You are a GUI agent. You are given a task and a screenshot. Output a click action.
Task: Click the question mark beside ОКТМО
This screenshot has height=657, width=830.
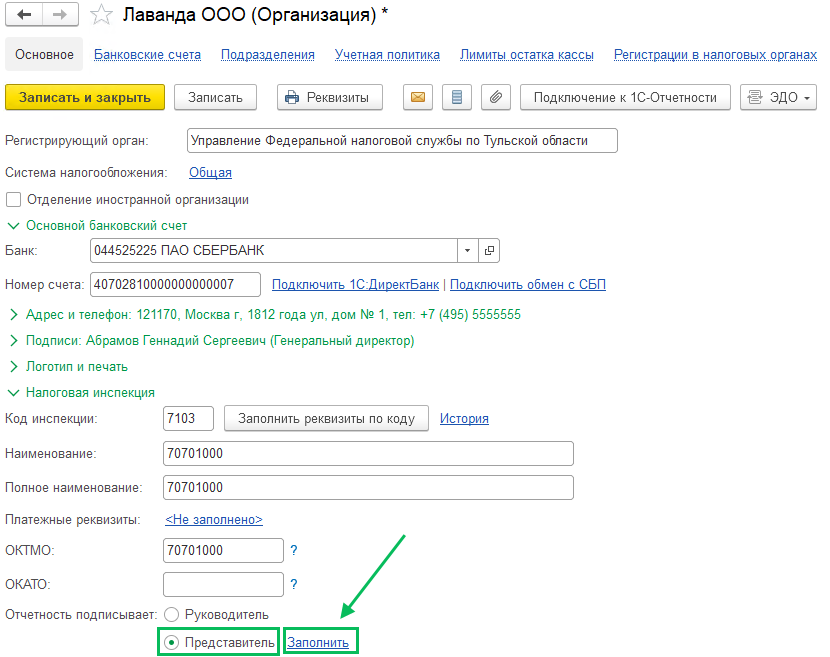click(x=294, y=551)
